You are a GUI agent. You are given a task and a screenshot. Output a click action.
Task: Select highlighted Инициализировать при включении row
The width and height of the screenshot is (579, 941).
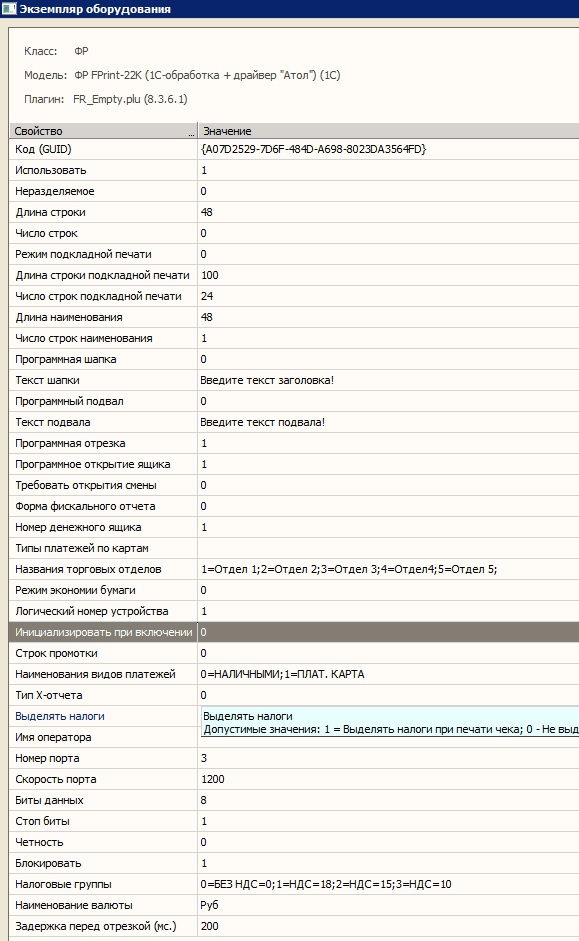point(294,633)
